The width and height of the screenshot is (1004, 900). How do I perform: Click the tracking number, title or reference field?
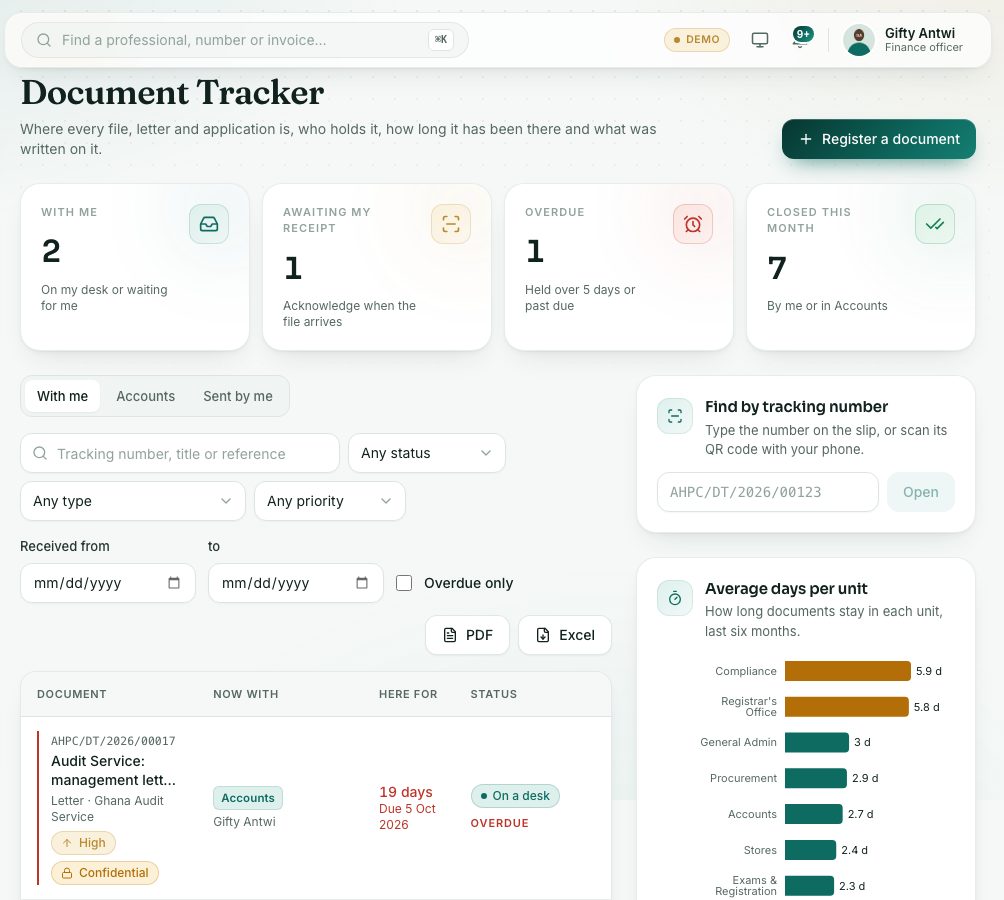[x=180, y=453]
